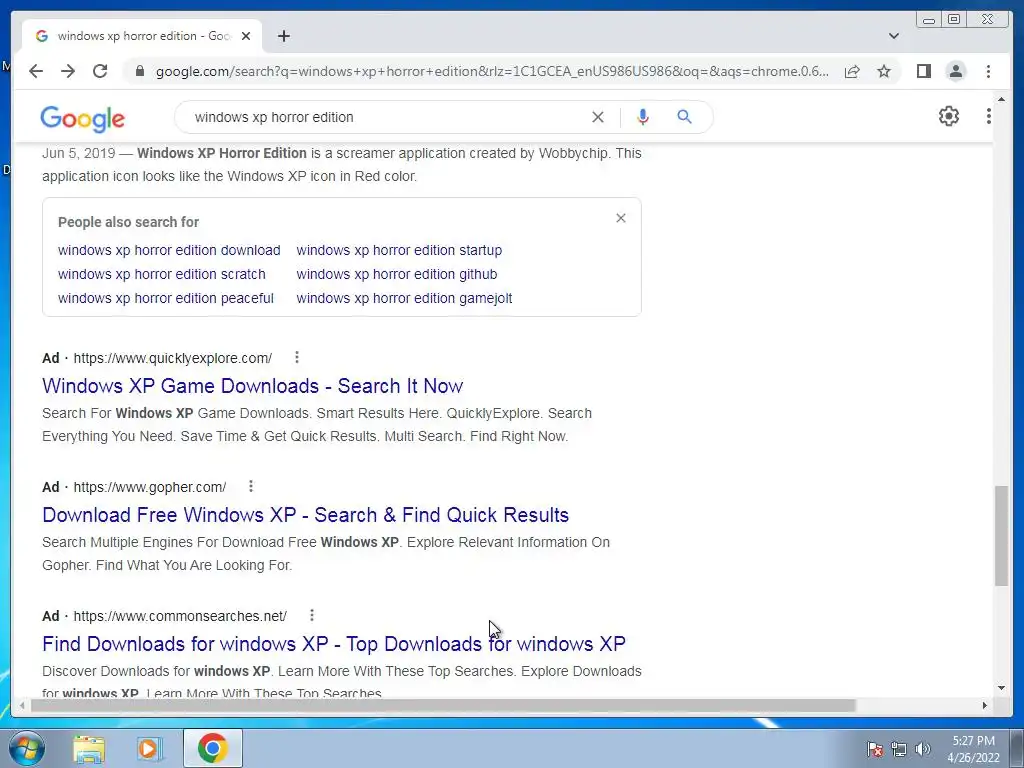Open Windows Explorer from the taskbar
Image resolution: width=1024 pixels, height=768 pixels.
pos(89,748)
